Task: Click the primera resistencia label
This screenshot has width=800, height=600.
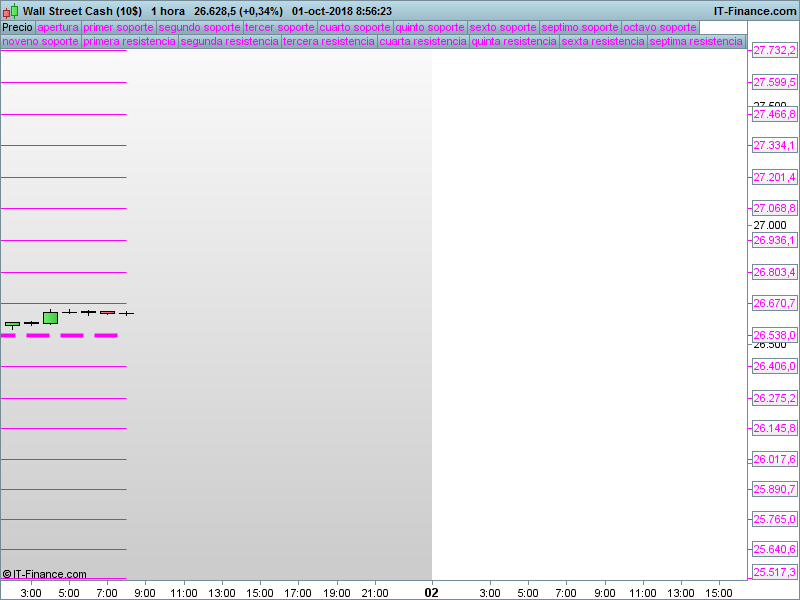Action: tap(129, 41)
